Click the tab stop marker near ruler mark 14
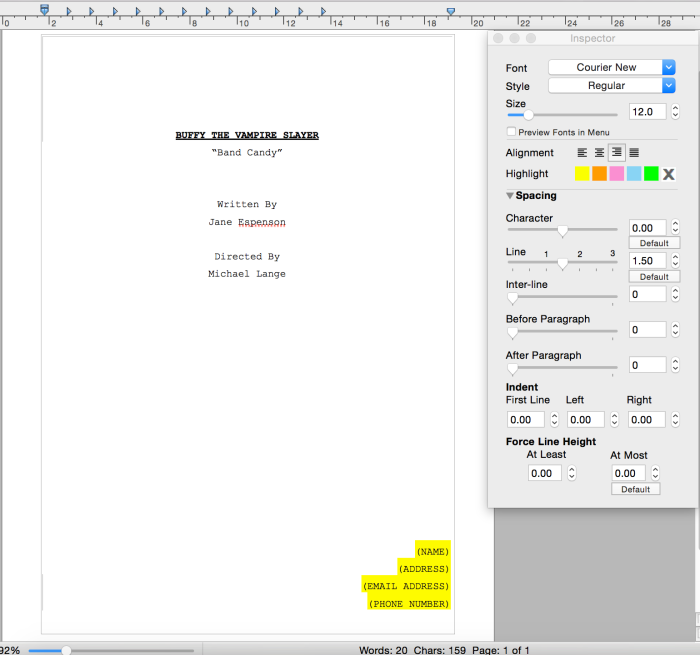Viewport: 700px width, 655px height. click(323, 11)
